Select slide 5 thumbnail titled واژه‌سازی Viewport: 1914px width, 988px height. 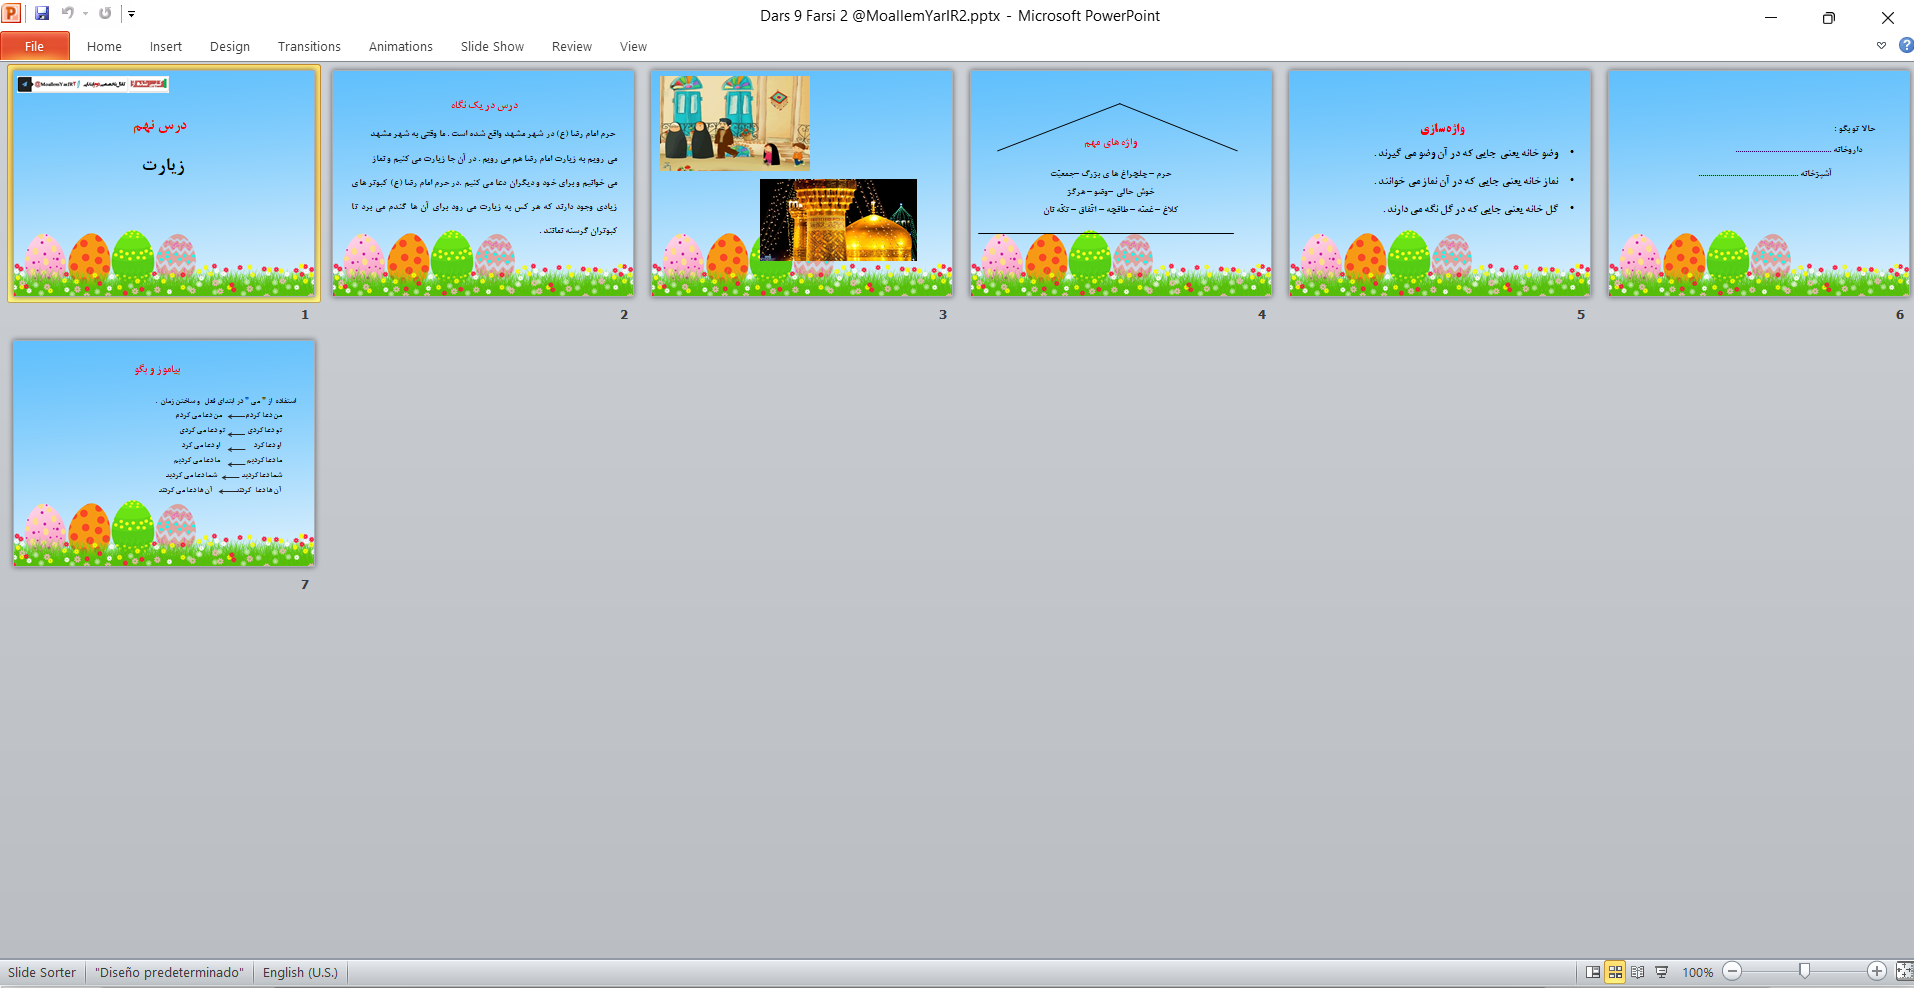pos(1440,183)
